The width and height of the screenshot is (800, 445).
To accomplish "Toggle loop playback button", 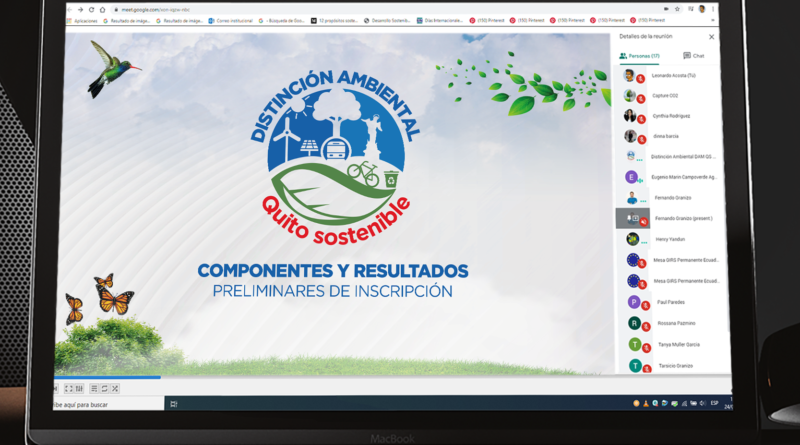I will pyautogui.click(x=104, y=389).
